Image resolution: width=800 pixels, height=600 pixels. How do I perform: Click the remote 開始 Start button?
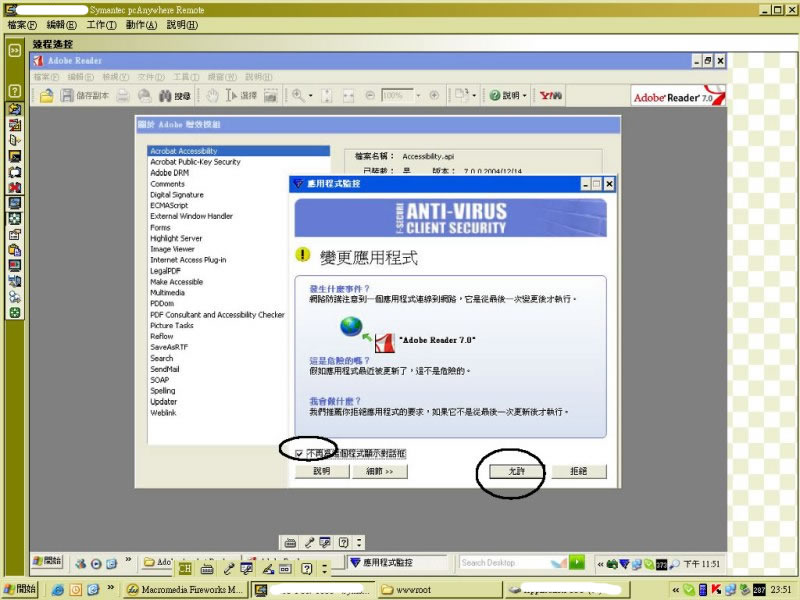click(47, 561)
